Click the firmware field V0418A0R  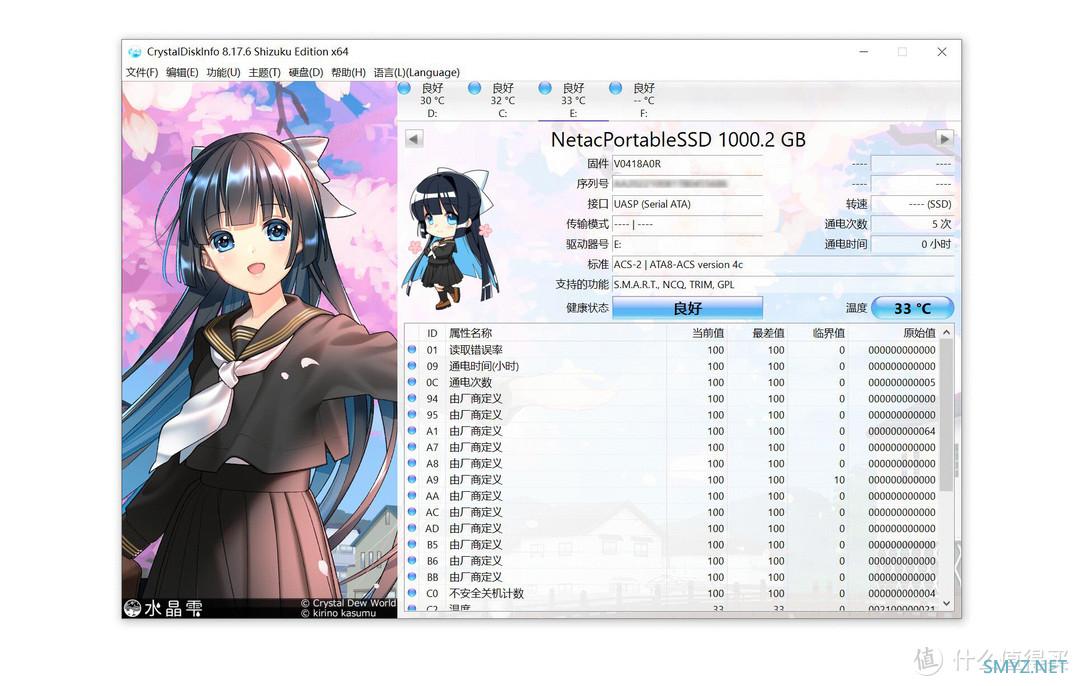coord(687,164)
